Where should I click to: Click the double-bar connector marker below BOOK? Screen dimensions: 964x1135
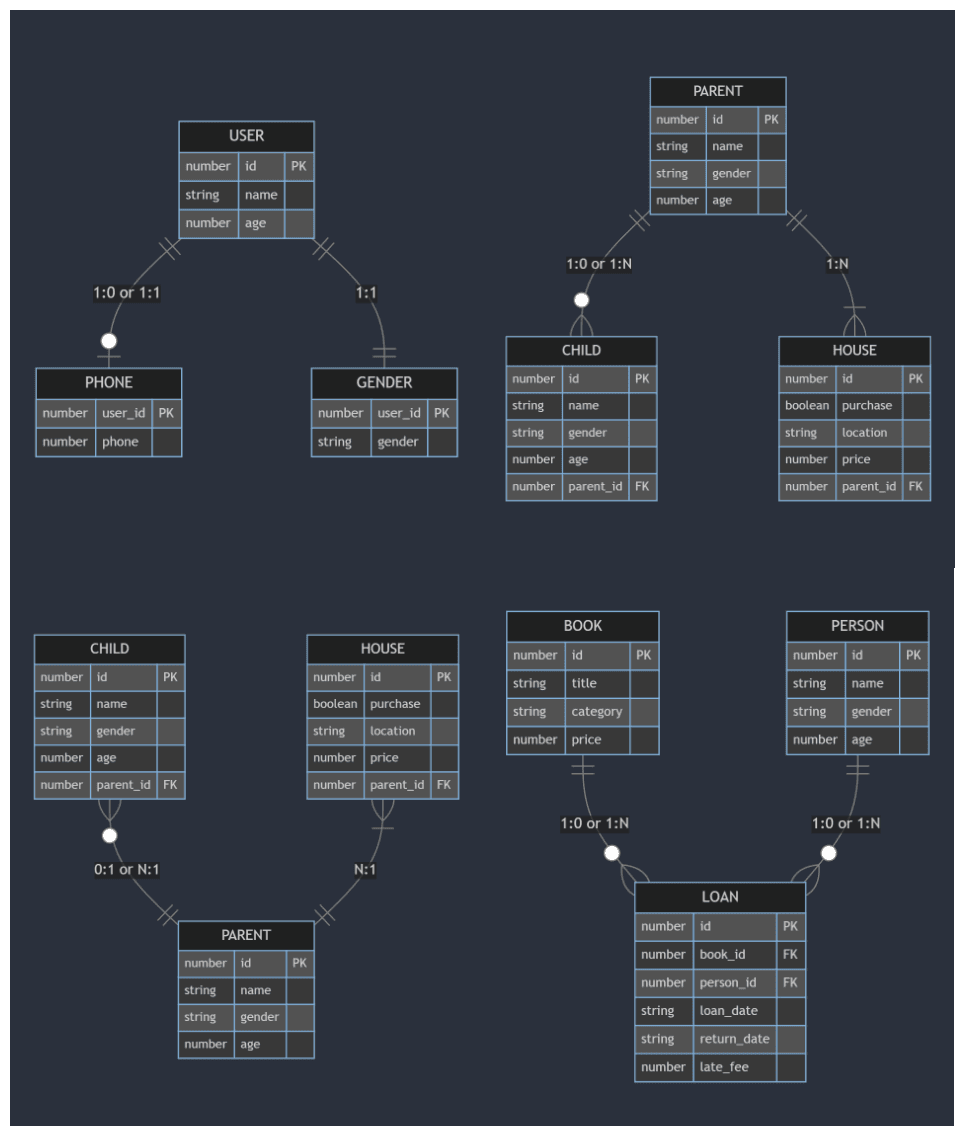pyautogui.click(x=582, y=769)
